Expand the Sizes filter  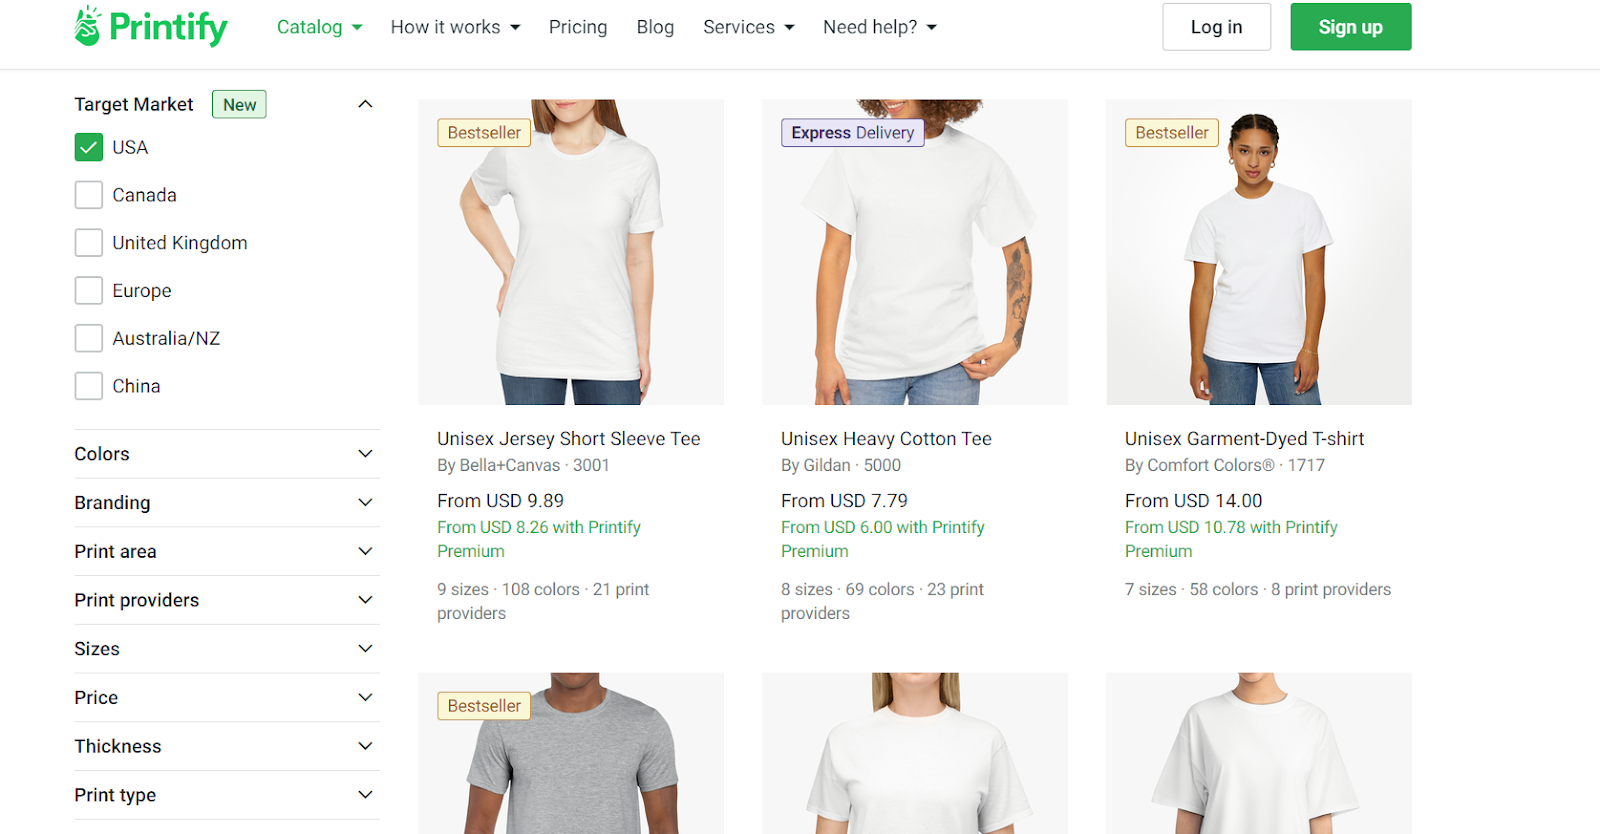[227, 648]
